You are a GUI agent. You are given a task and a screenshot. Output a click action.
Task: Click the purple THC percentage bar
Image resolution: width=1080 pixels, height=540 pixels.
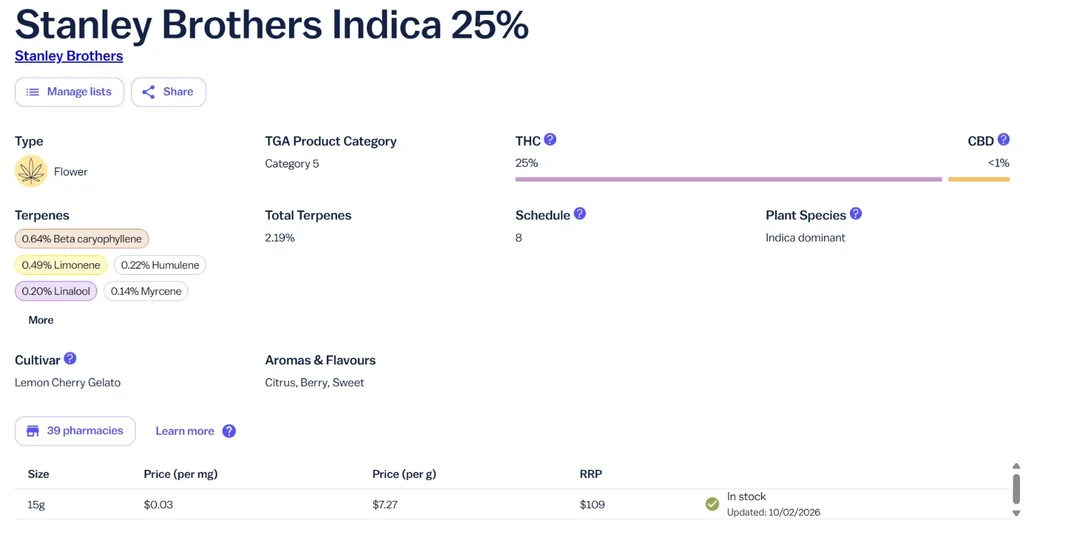click(728, 179)
